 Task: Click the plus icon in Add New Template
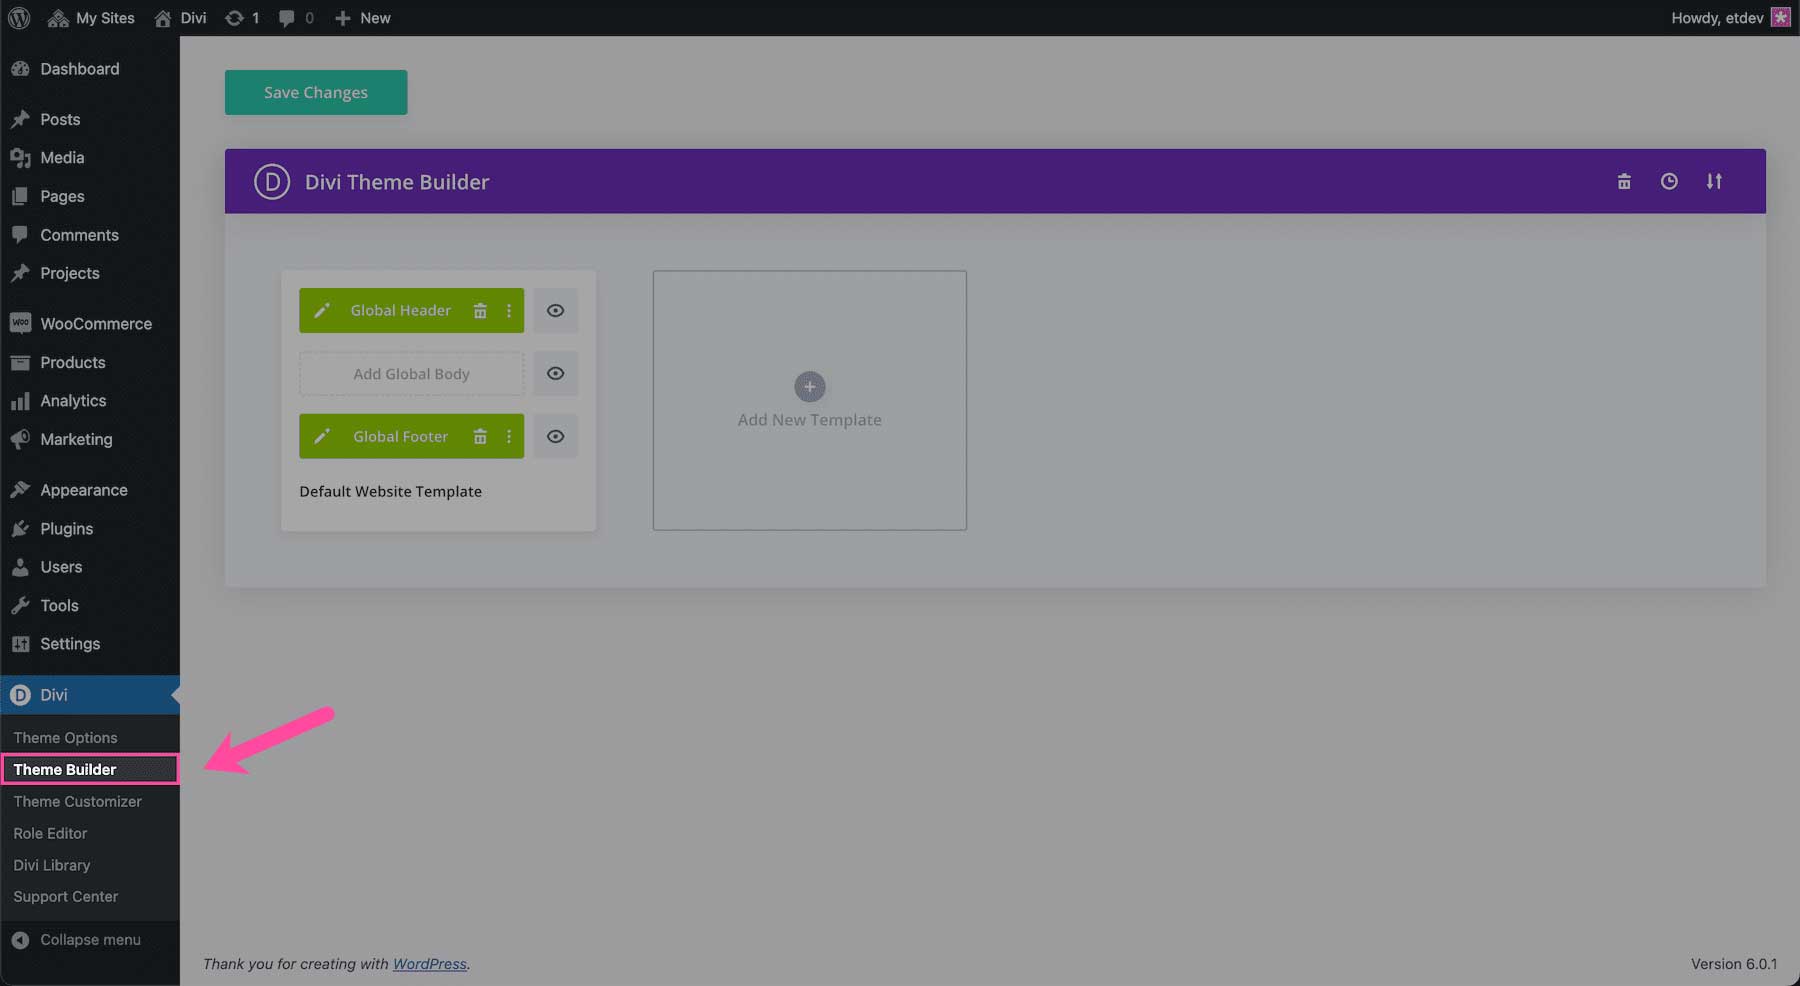pos(809,386)
